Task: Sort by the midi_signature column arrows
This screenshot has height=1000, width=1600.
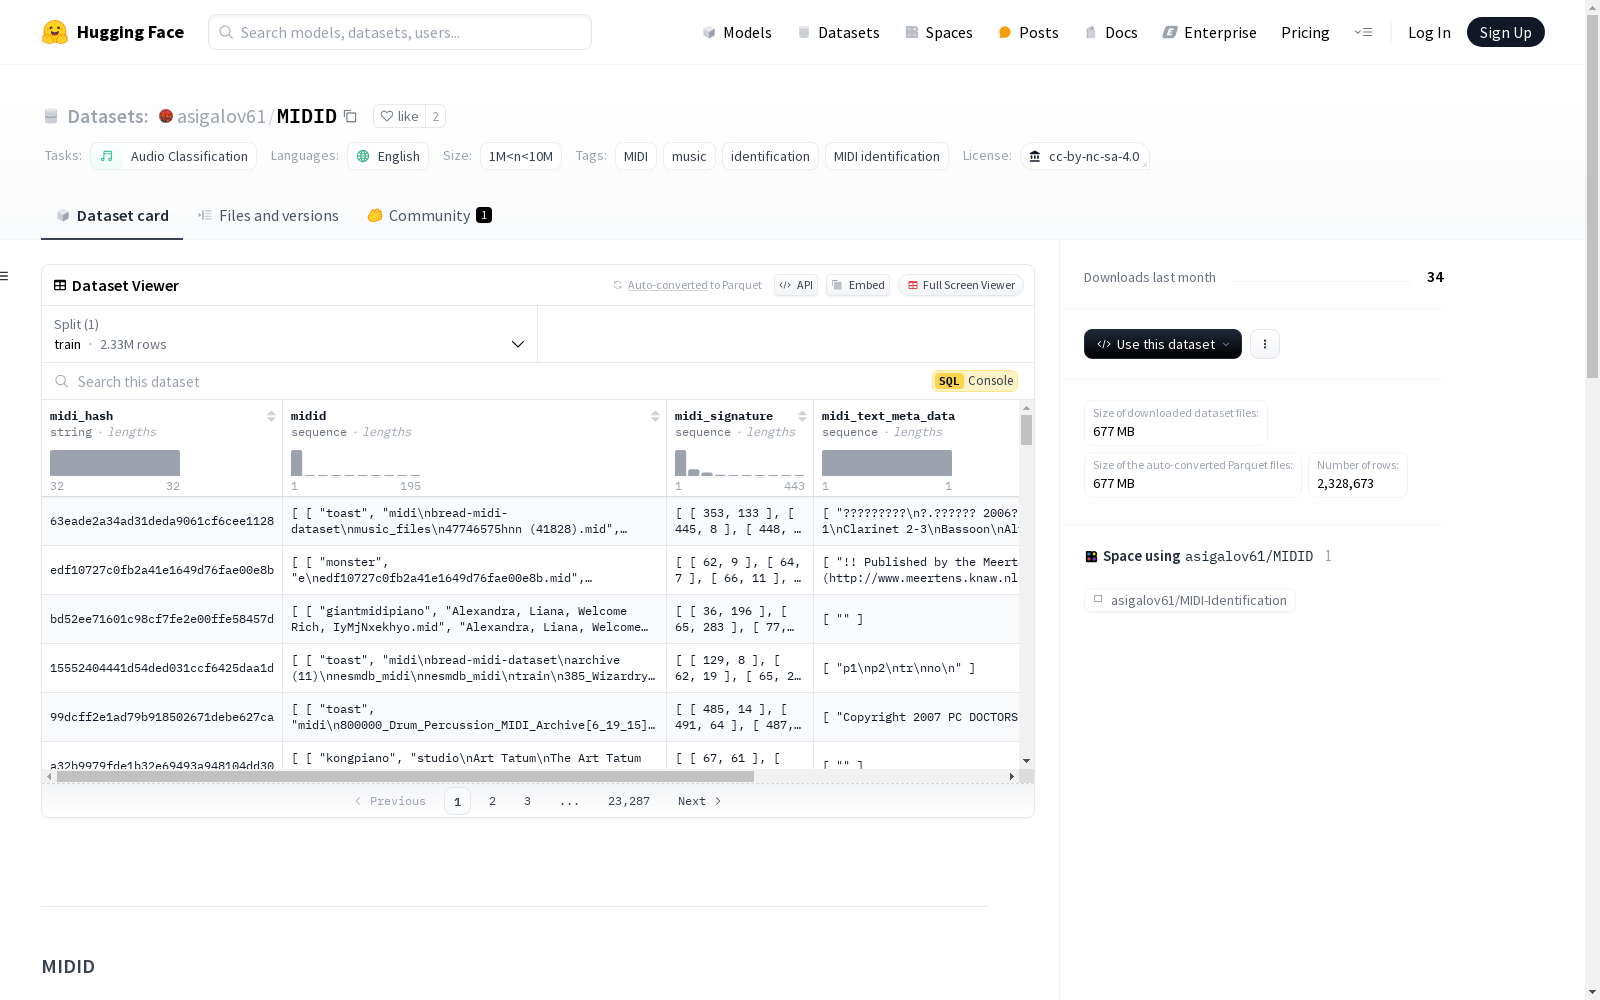Action: point(802,416)
